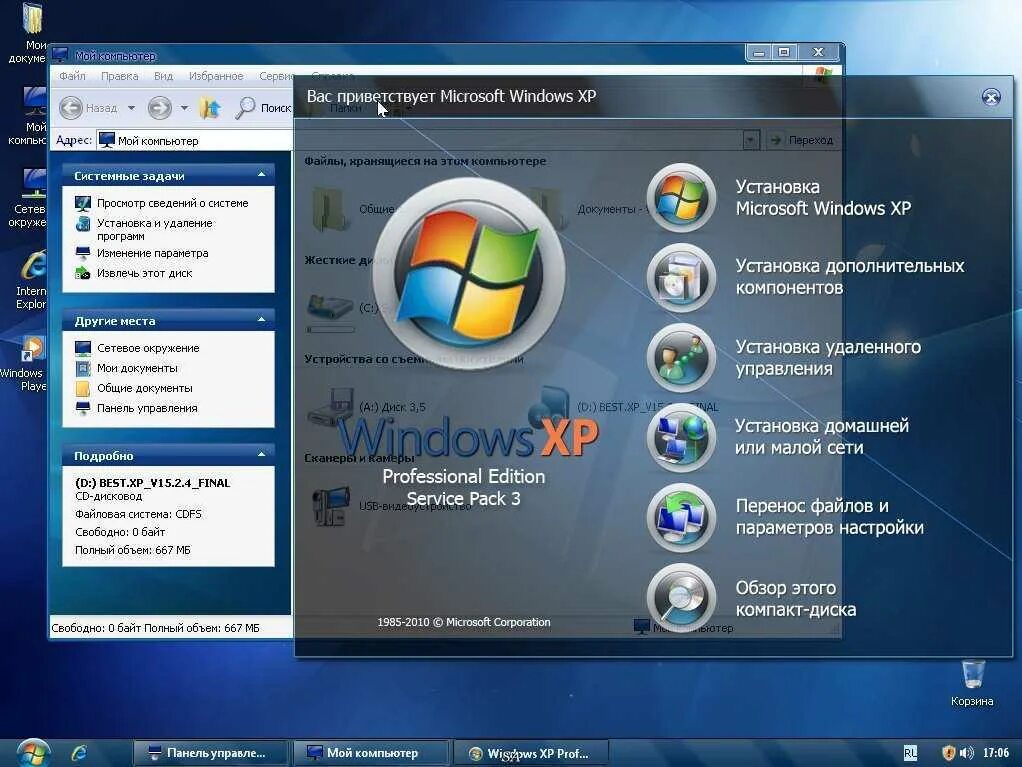Click the eject disk task icon
The image size is (1022, 767).
(83, 273)
